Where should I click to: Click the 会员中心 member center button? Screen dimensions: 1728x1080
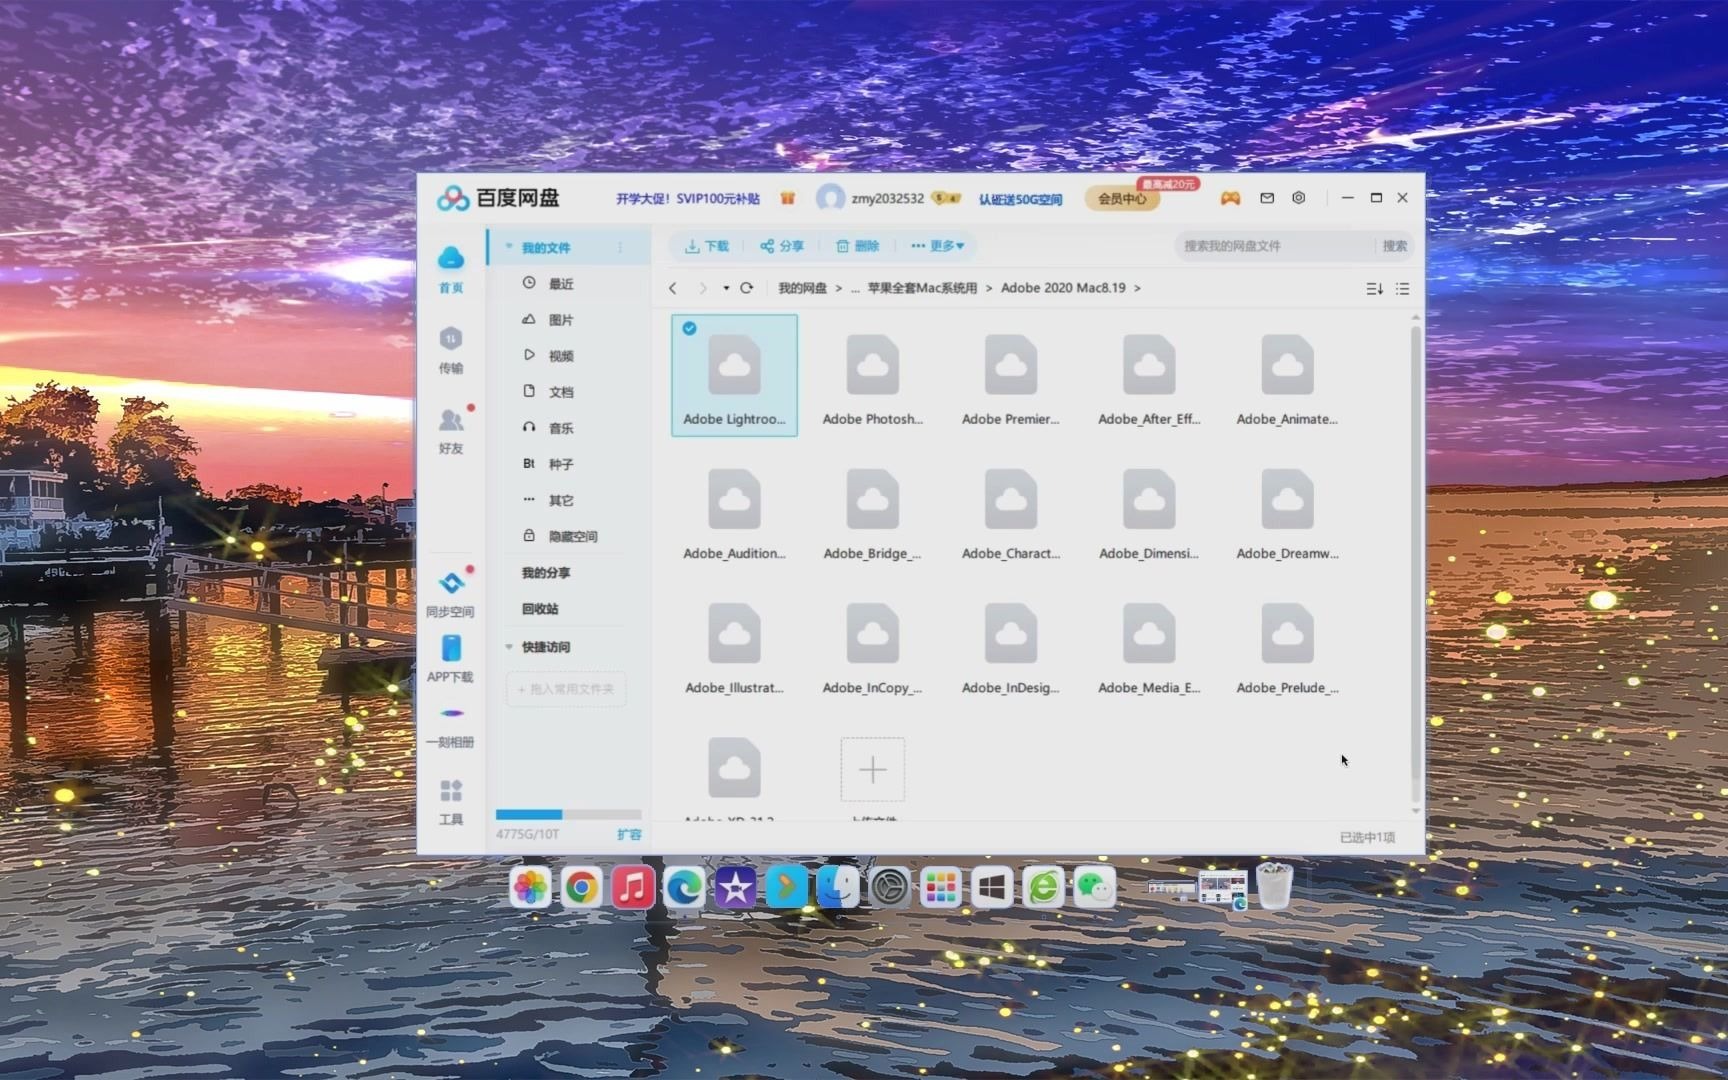coord(1122,198)
